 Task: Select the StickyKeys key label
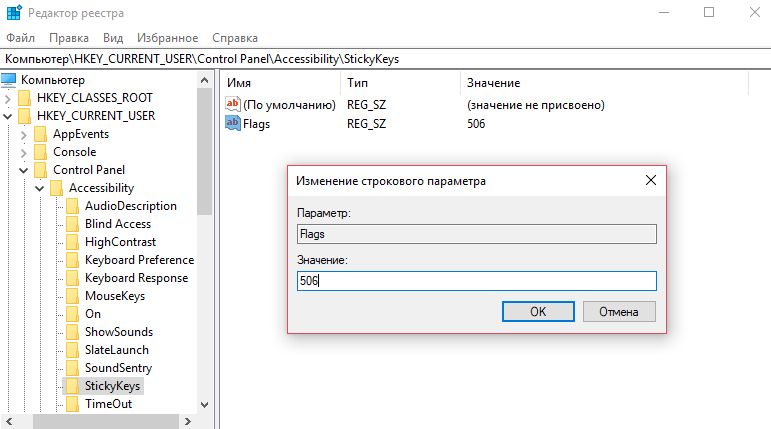pyautogui.click(x=113, y=386)
